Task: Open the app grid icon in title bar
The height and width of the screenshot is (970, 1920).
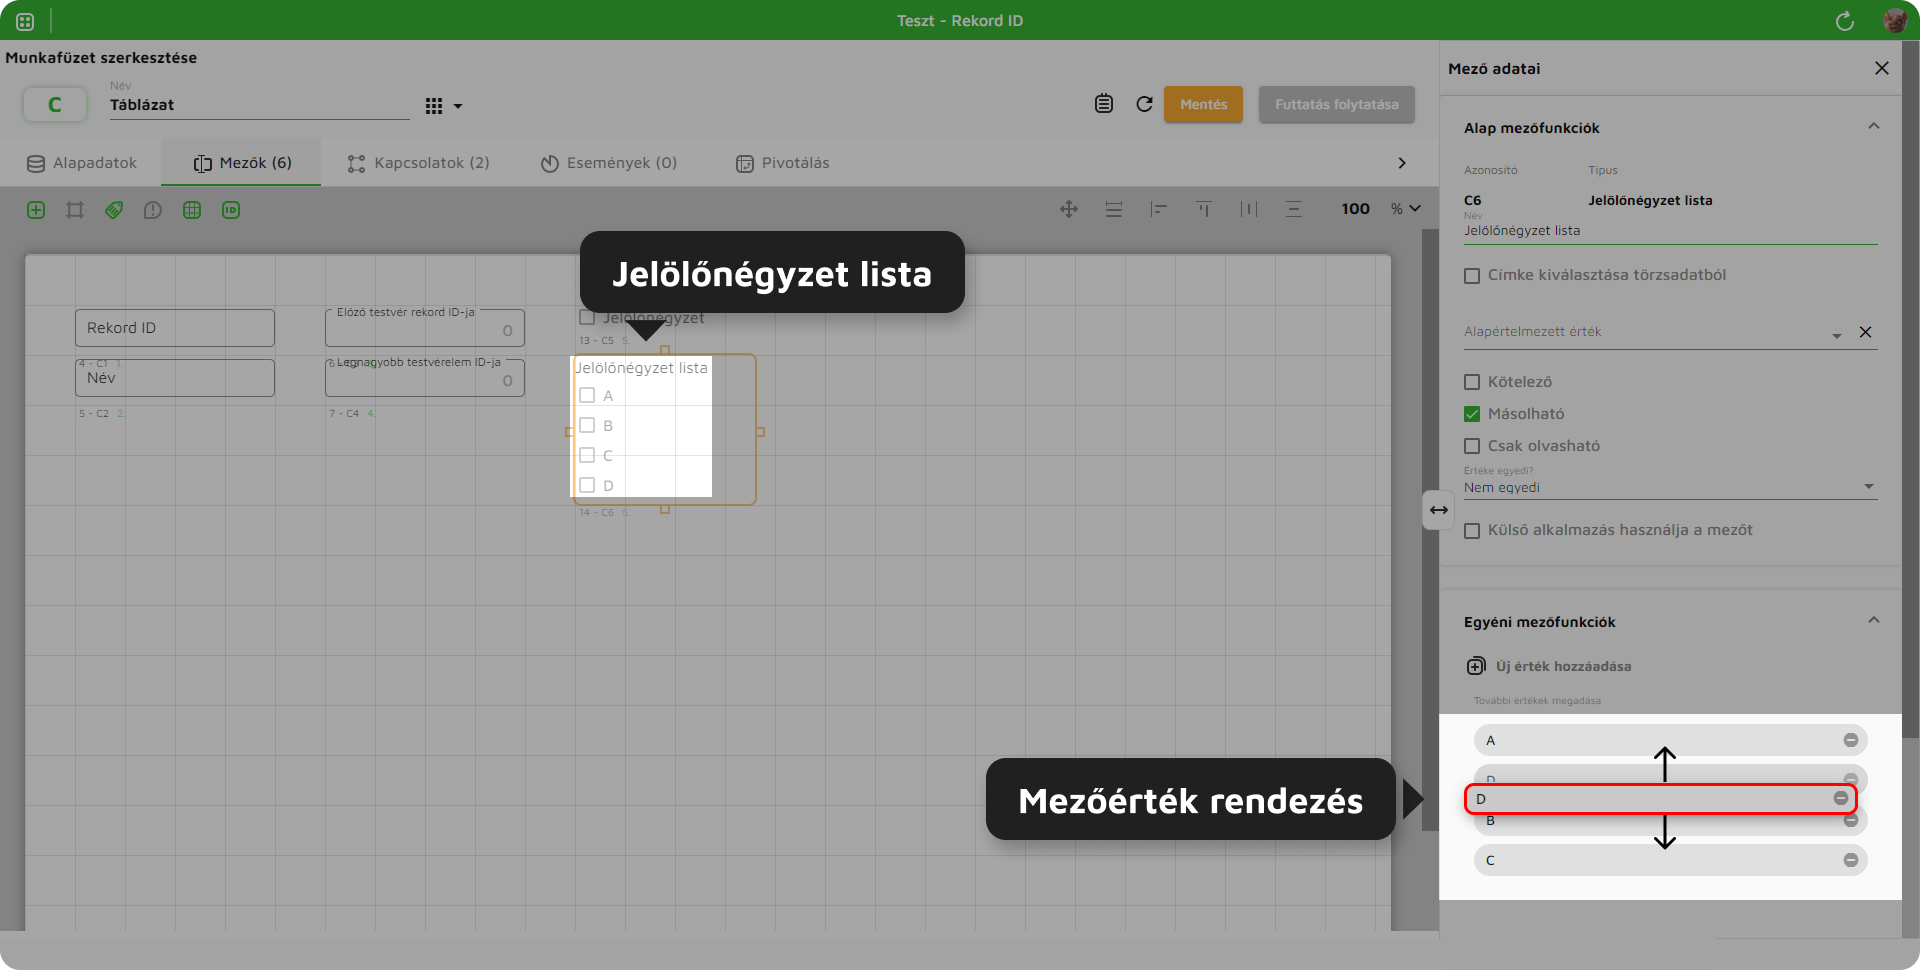Action: (x=25, y=21)
